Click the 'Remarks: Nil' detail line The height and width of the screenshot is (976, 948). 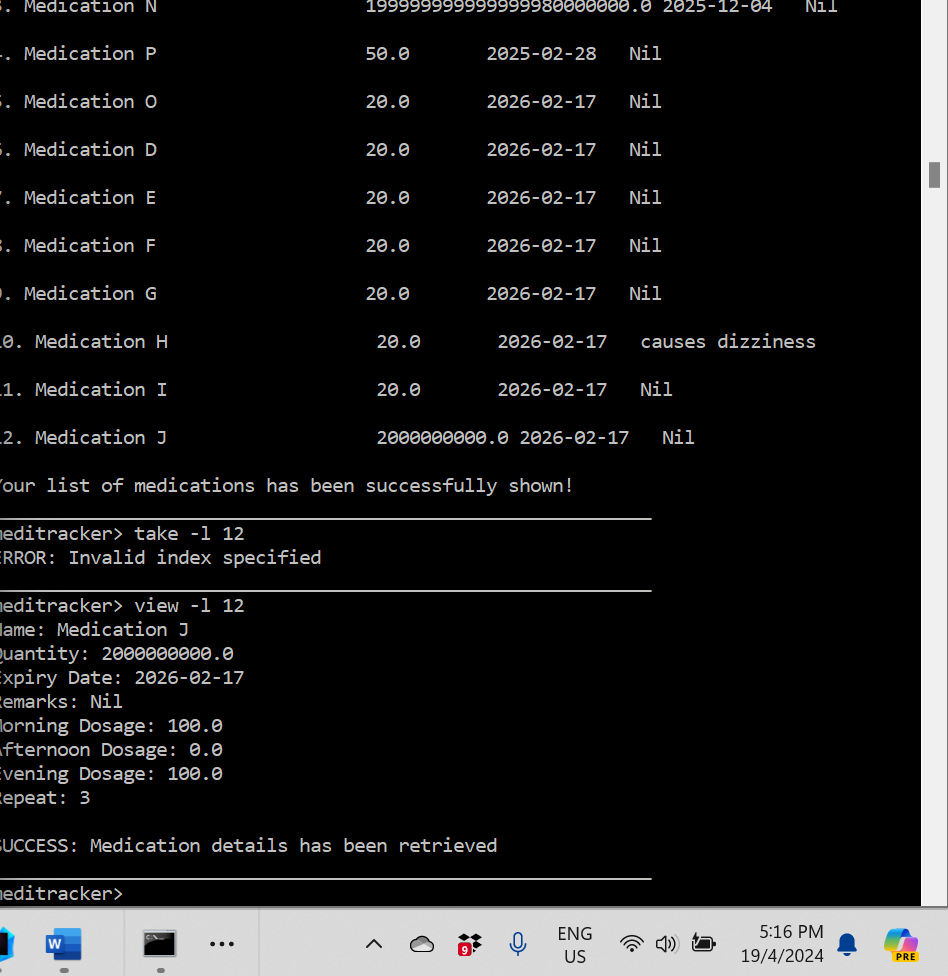pyautogui.click(x=61, y=702)
